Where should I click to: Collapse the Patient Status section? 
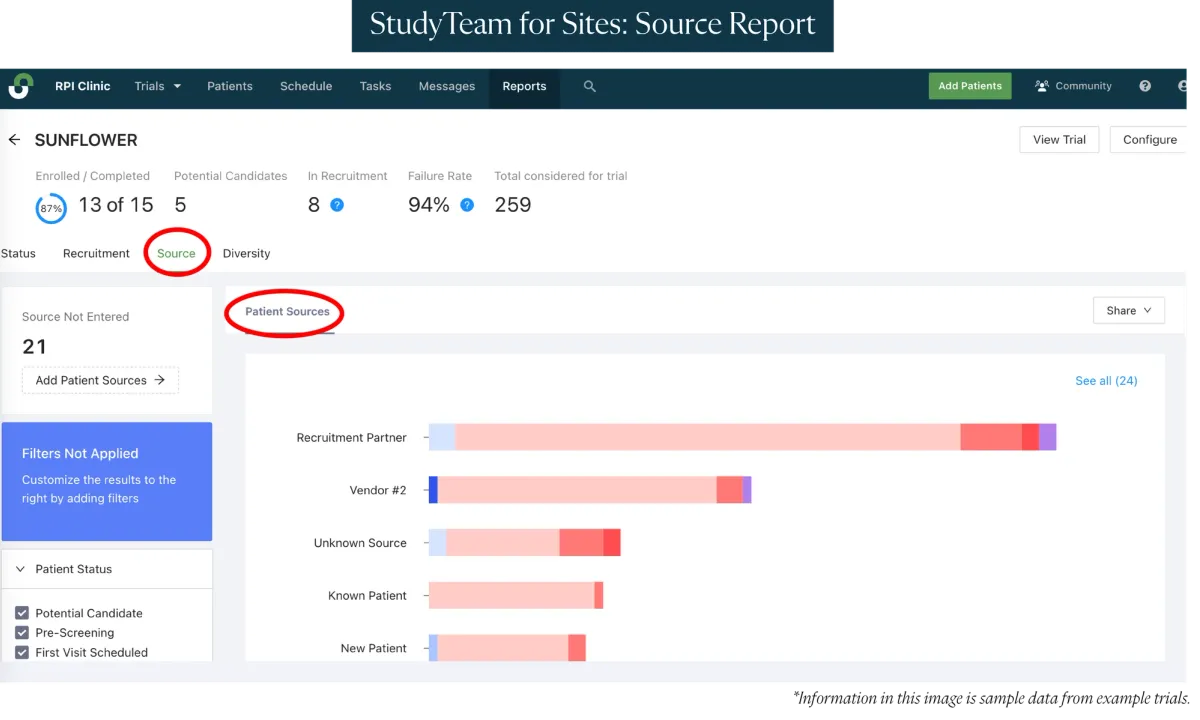(20, 568)
